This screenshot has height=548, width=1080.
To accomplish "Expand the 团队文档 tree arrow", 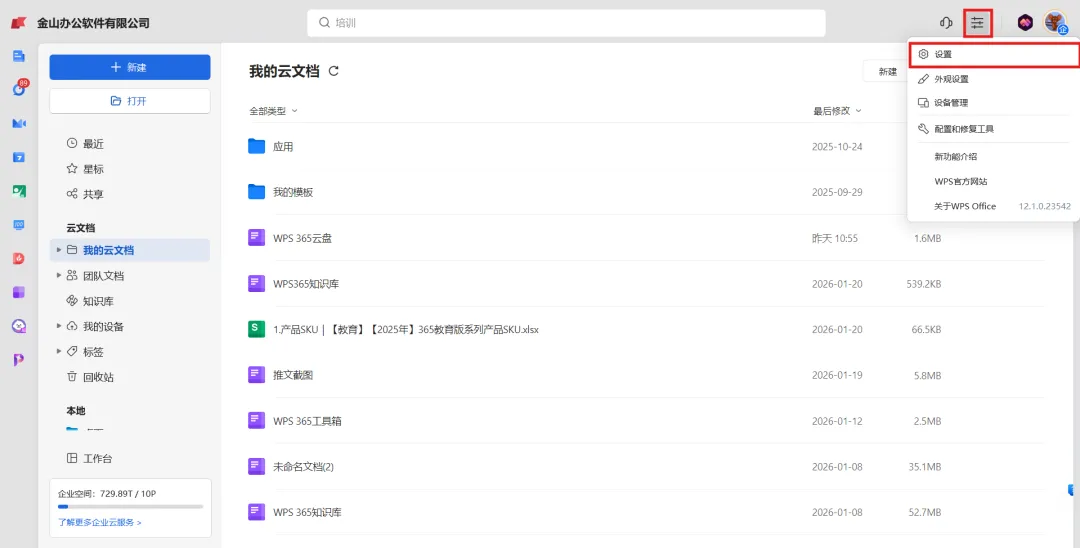I will point(59,275).
